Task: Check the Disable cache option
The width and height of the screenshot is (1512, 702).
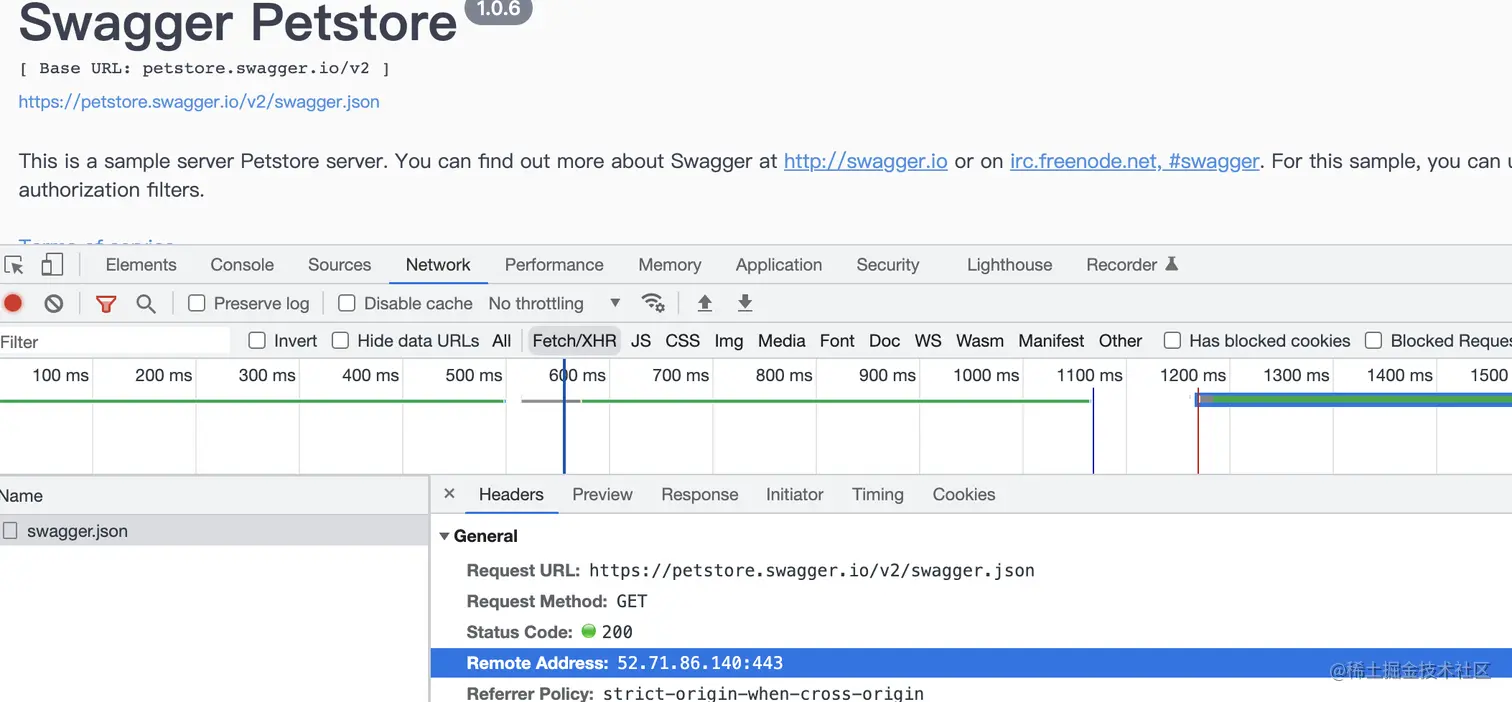Action: tap(347, 303)
